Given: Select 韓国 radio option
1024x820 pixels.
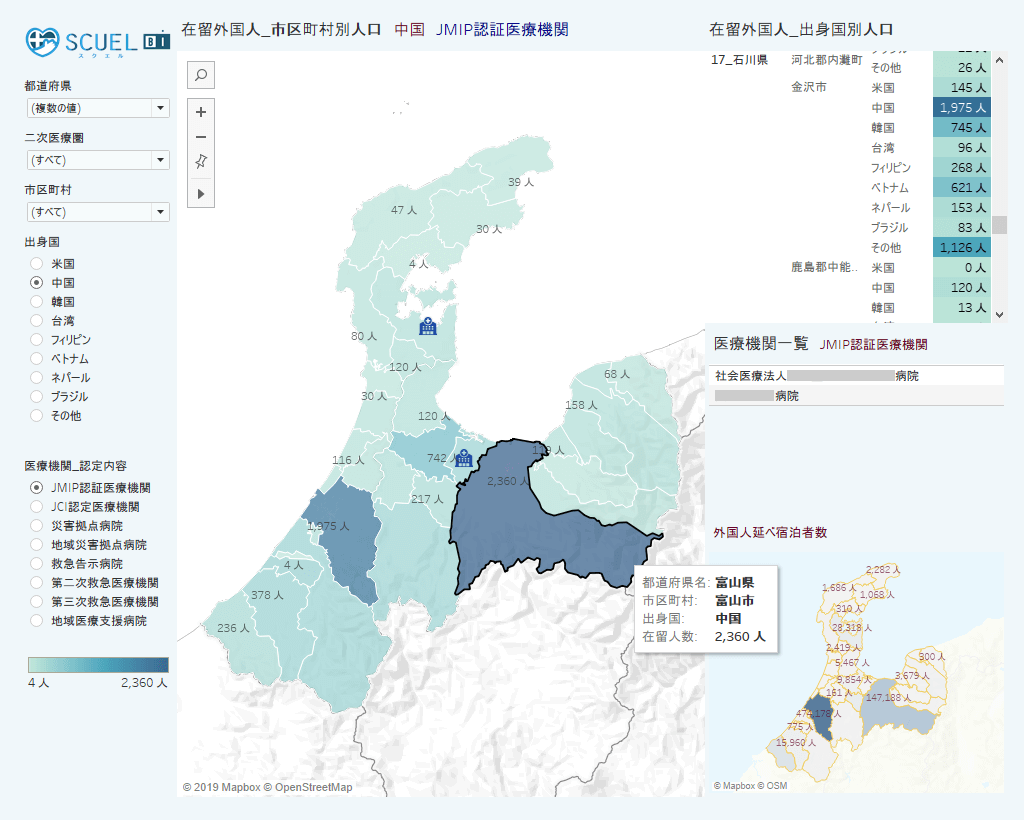Looking at the screenshot, I should point(37,302).
